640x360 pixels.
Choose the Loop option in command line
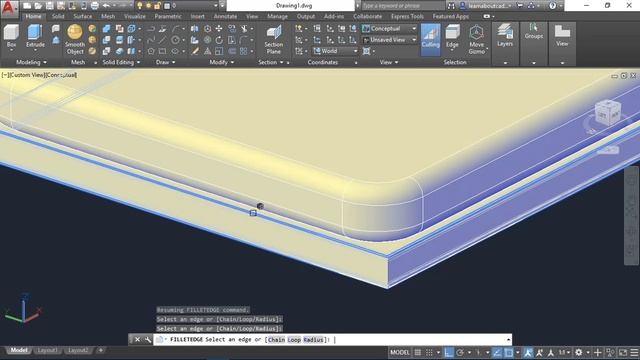294,340
